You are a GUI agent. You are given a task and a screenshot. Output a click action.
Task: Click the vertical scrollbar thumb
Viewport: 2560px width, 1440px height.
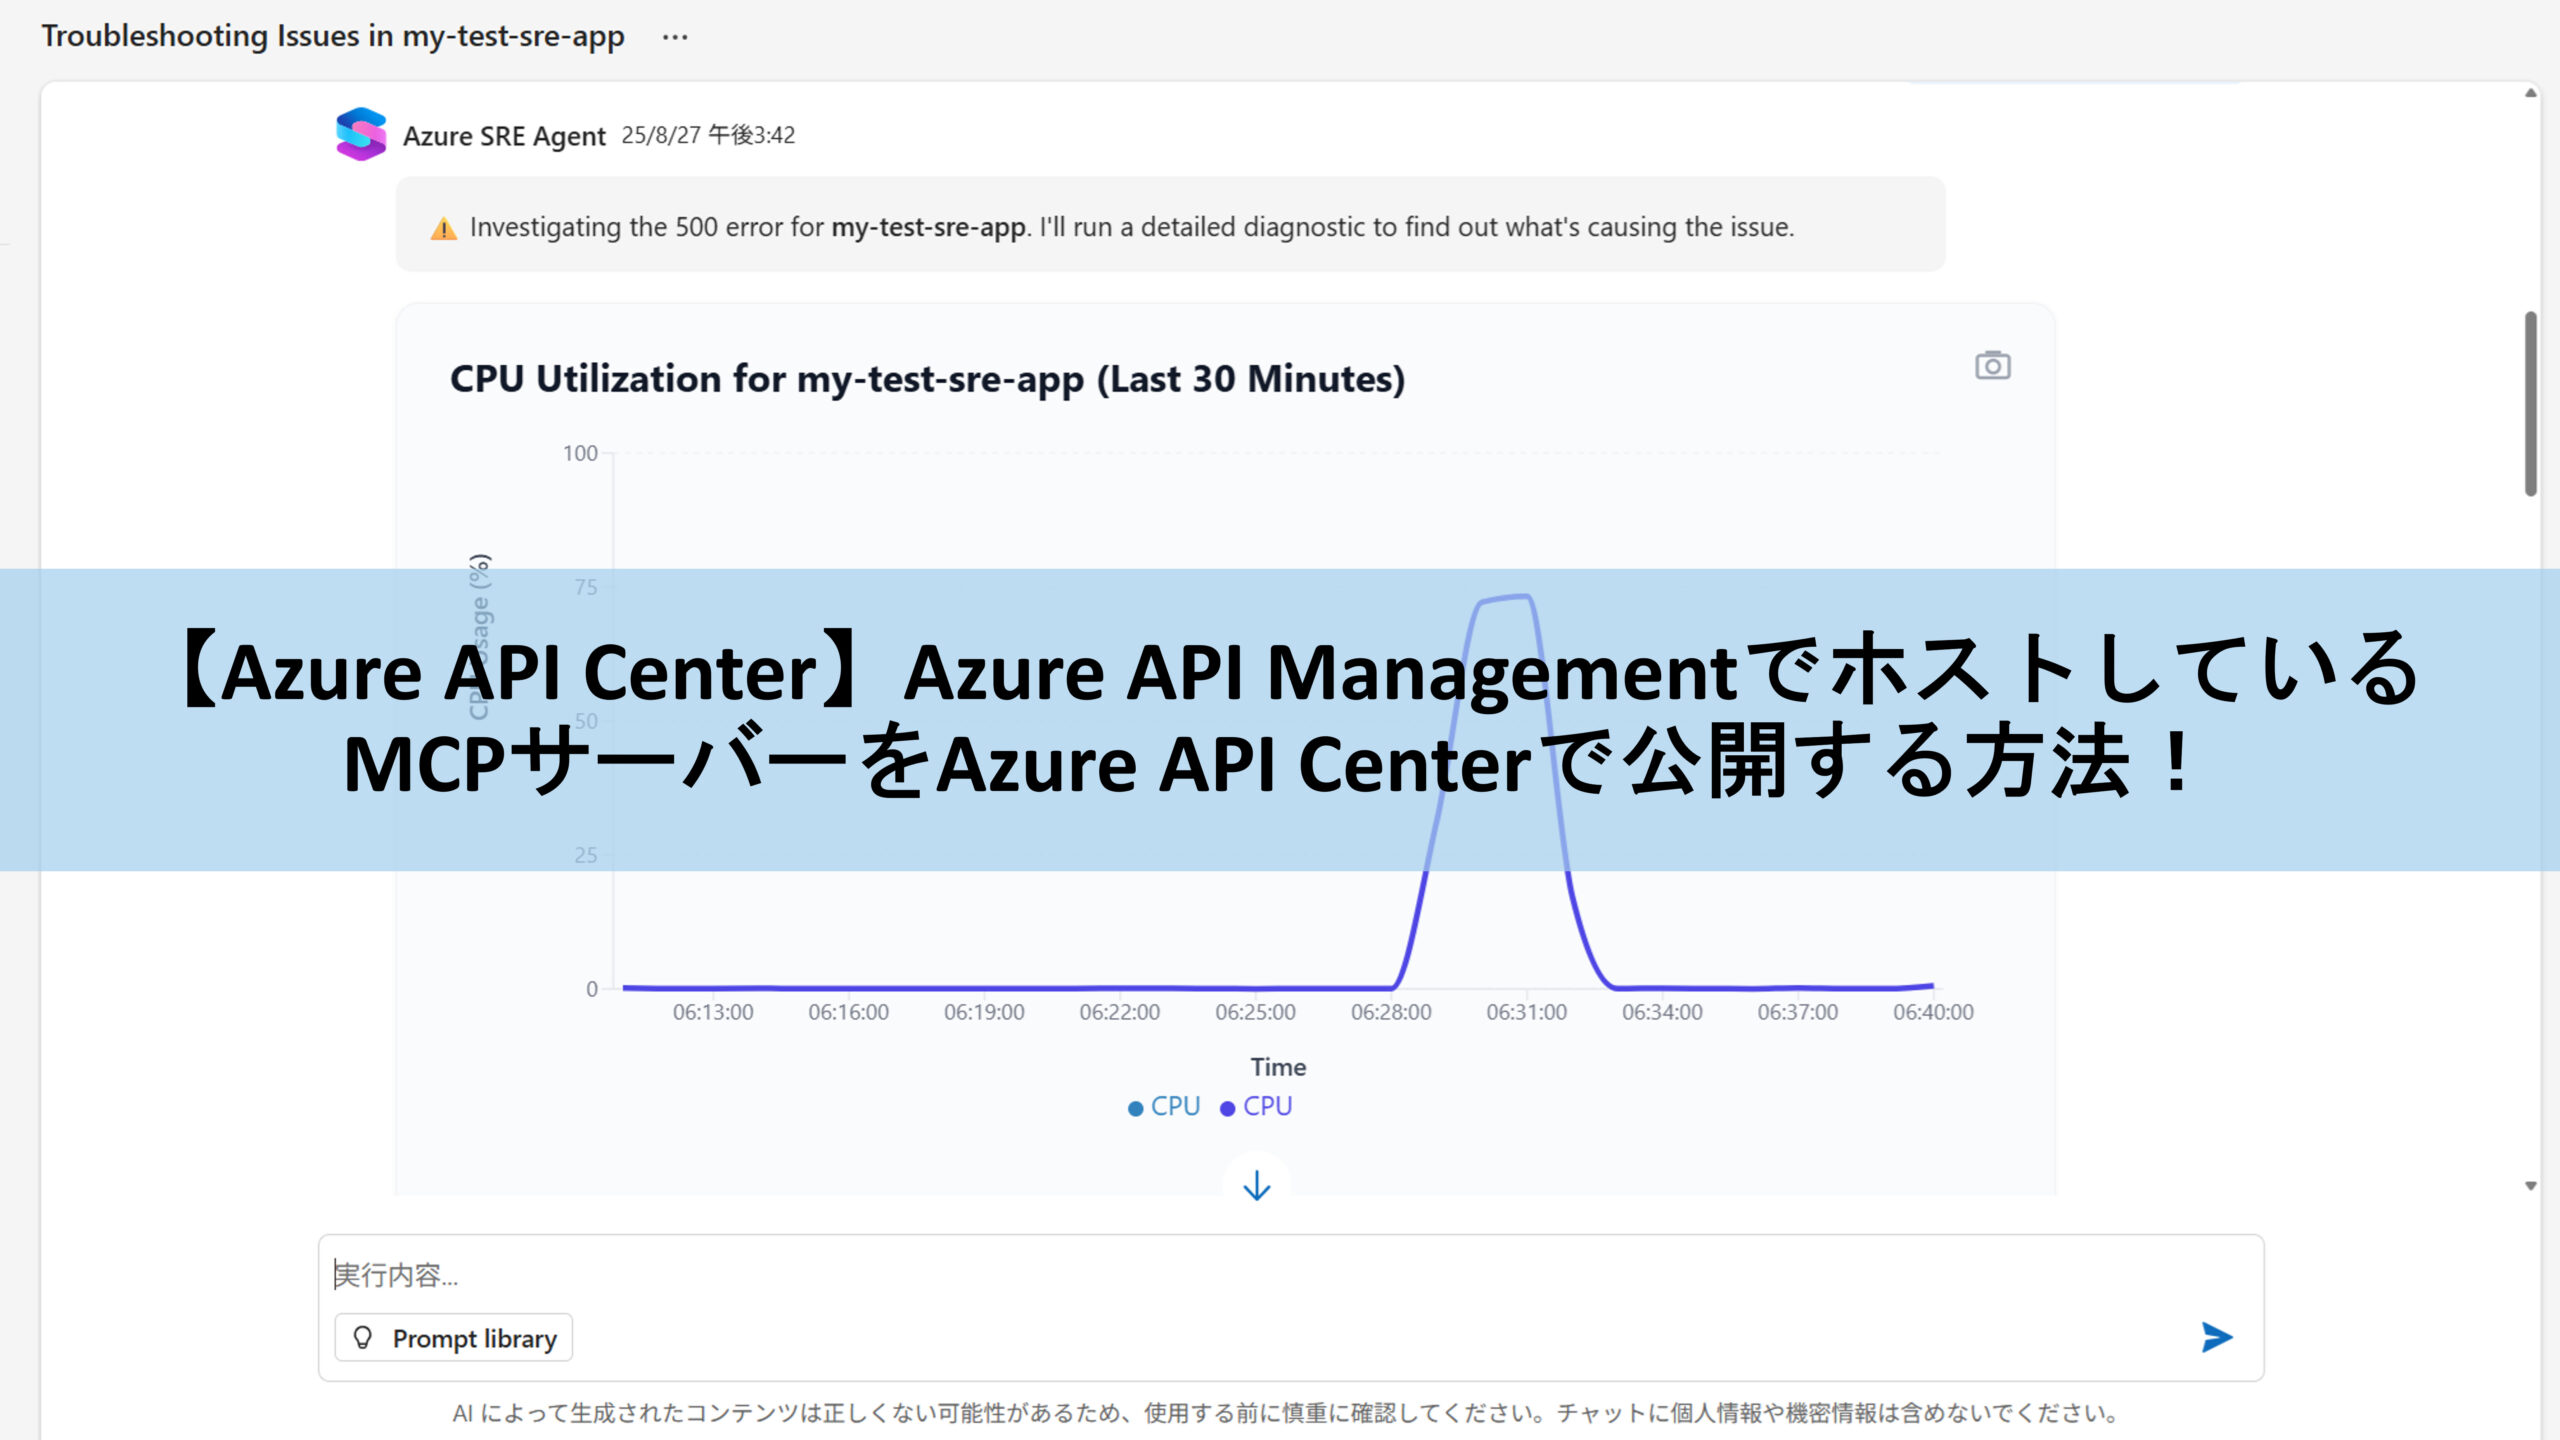pos(2530,404)
